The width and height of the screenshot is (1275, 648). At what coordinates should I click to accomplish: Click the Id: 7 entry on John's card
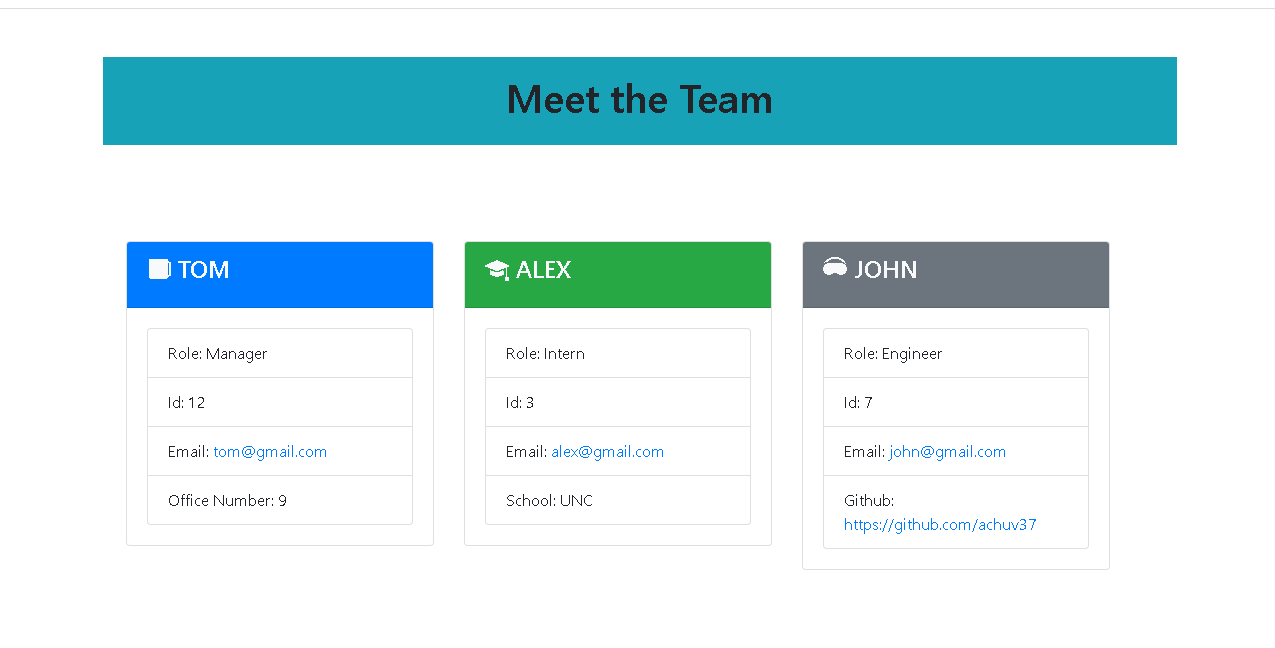955,402
